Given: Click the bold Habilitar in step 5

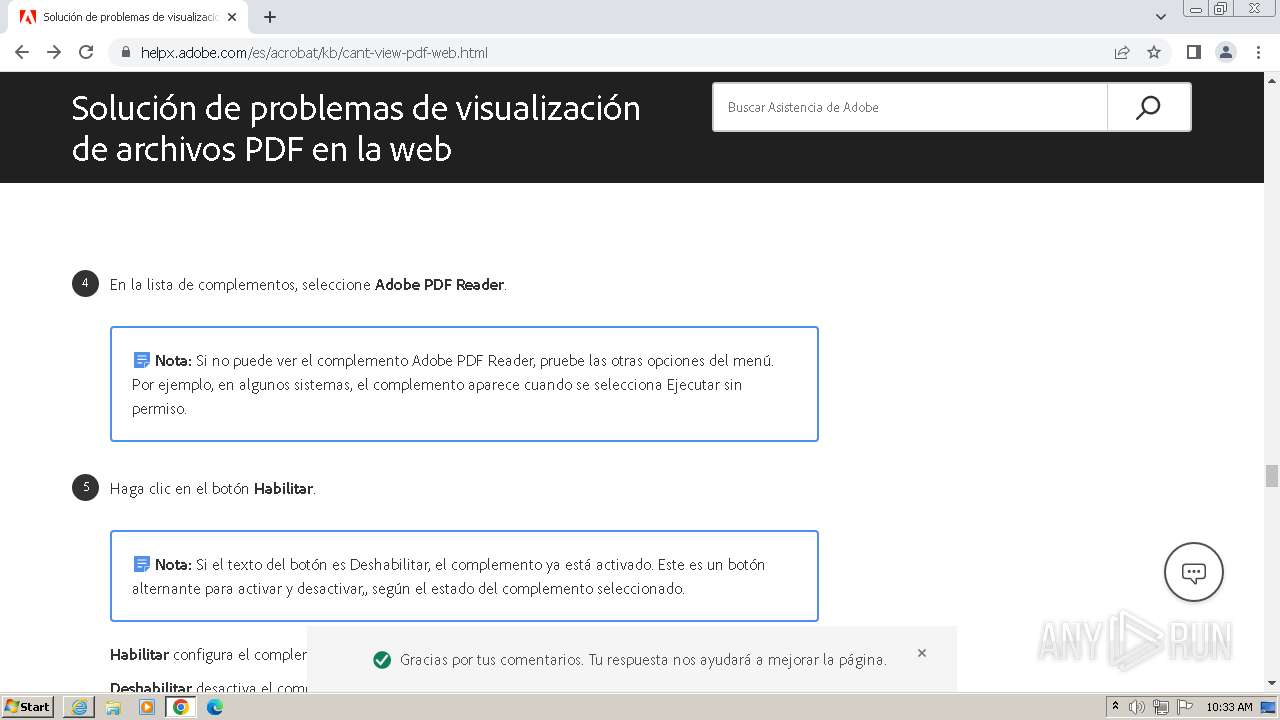Looking at the screenshot, I should point(283,489).
